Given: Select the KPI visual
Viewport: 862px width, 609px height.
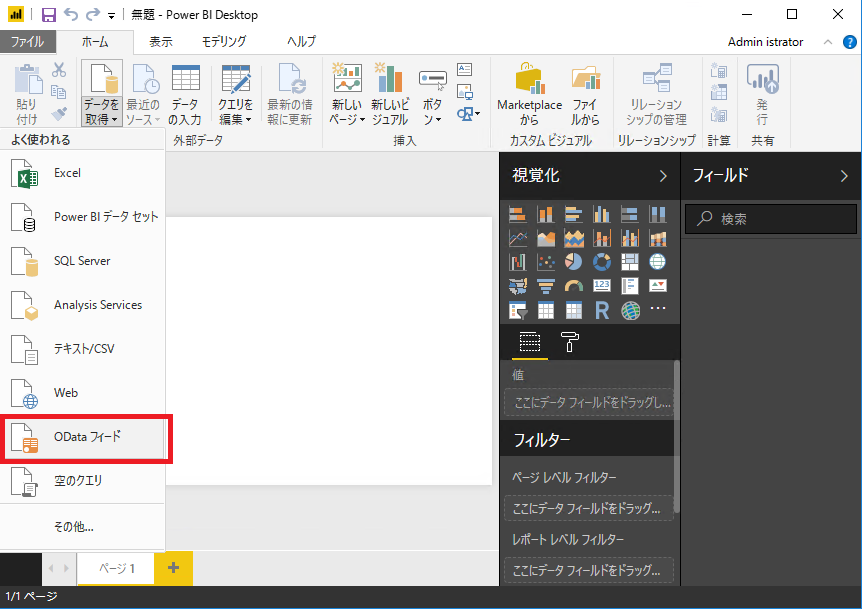Looking at the screenshot, I should click(x=658, y=285).
